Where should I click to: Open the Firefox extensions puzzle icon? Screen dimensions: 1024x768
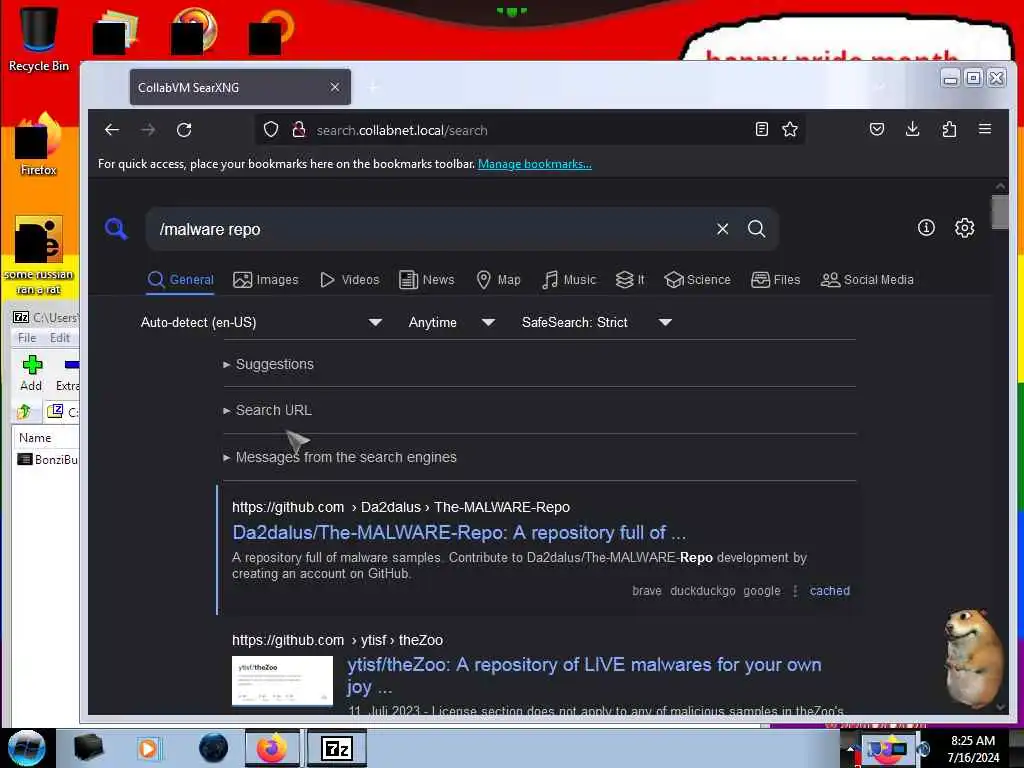949,129
